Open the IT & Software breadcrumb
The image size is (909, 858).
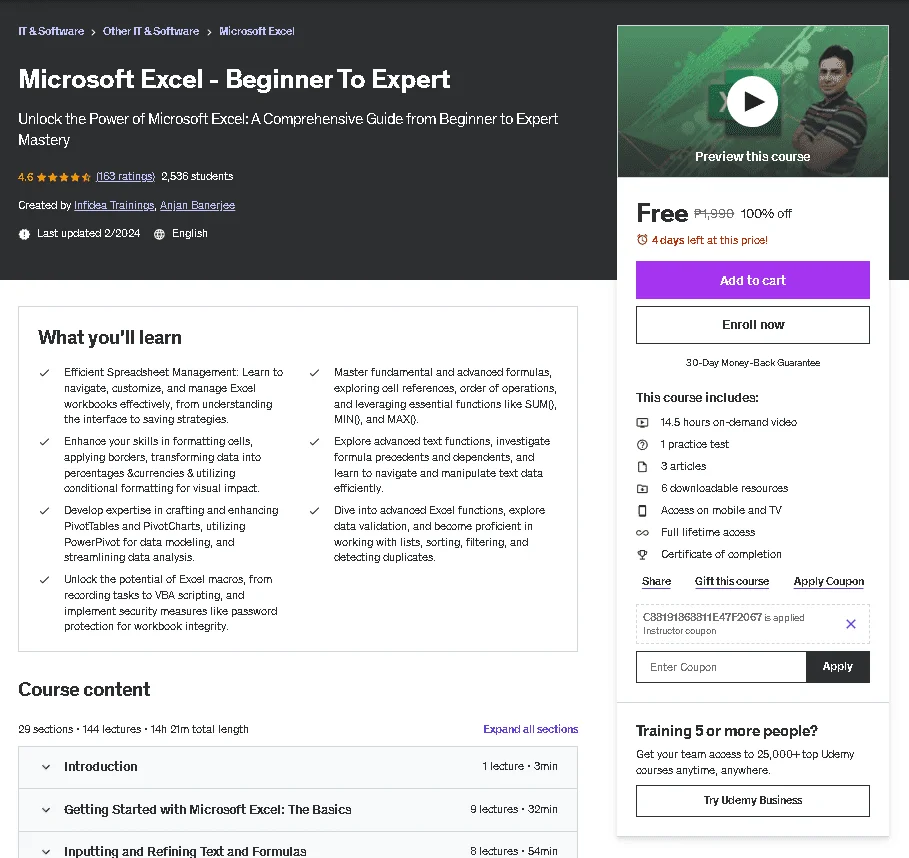pyautogui.click(x=51, y=31)
